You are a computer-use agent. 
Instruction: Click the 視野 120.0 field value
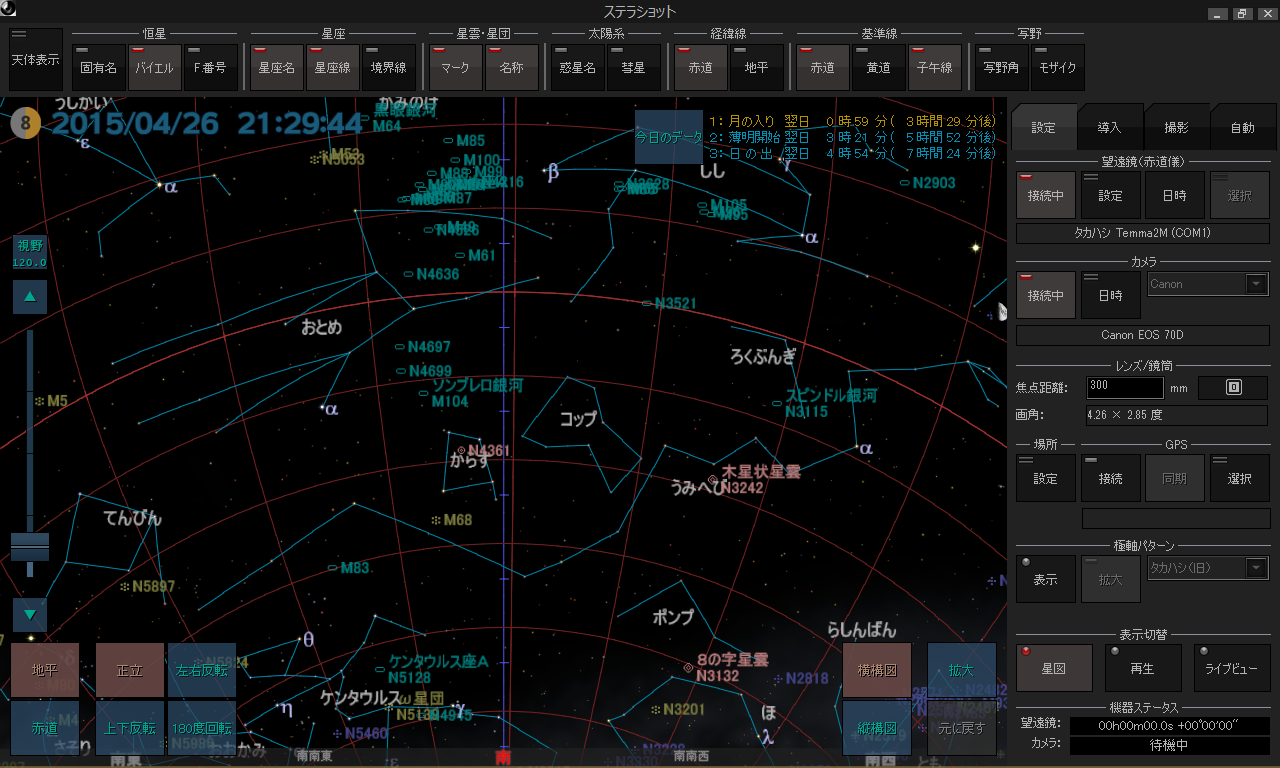pos(29,253)
